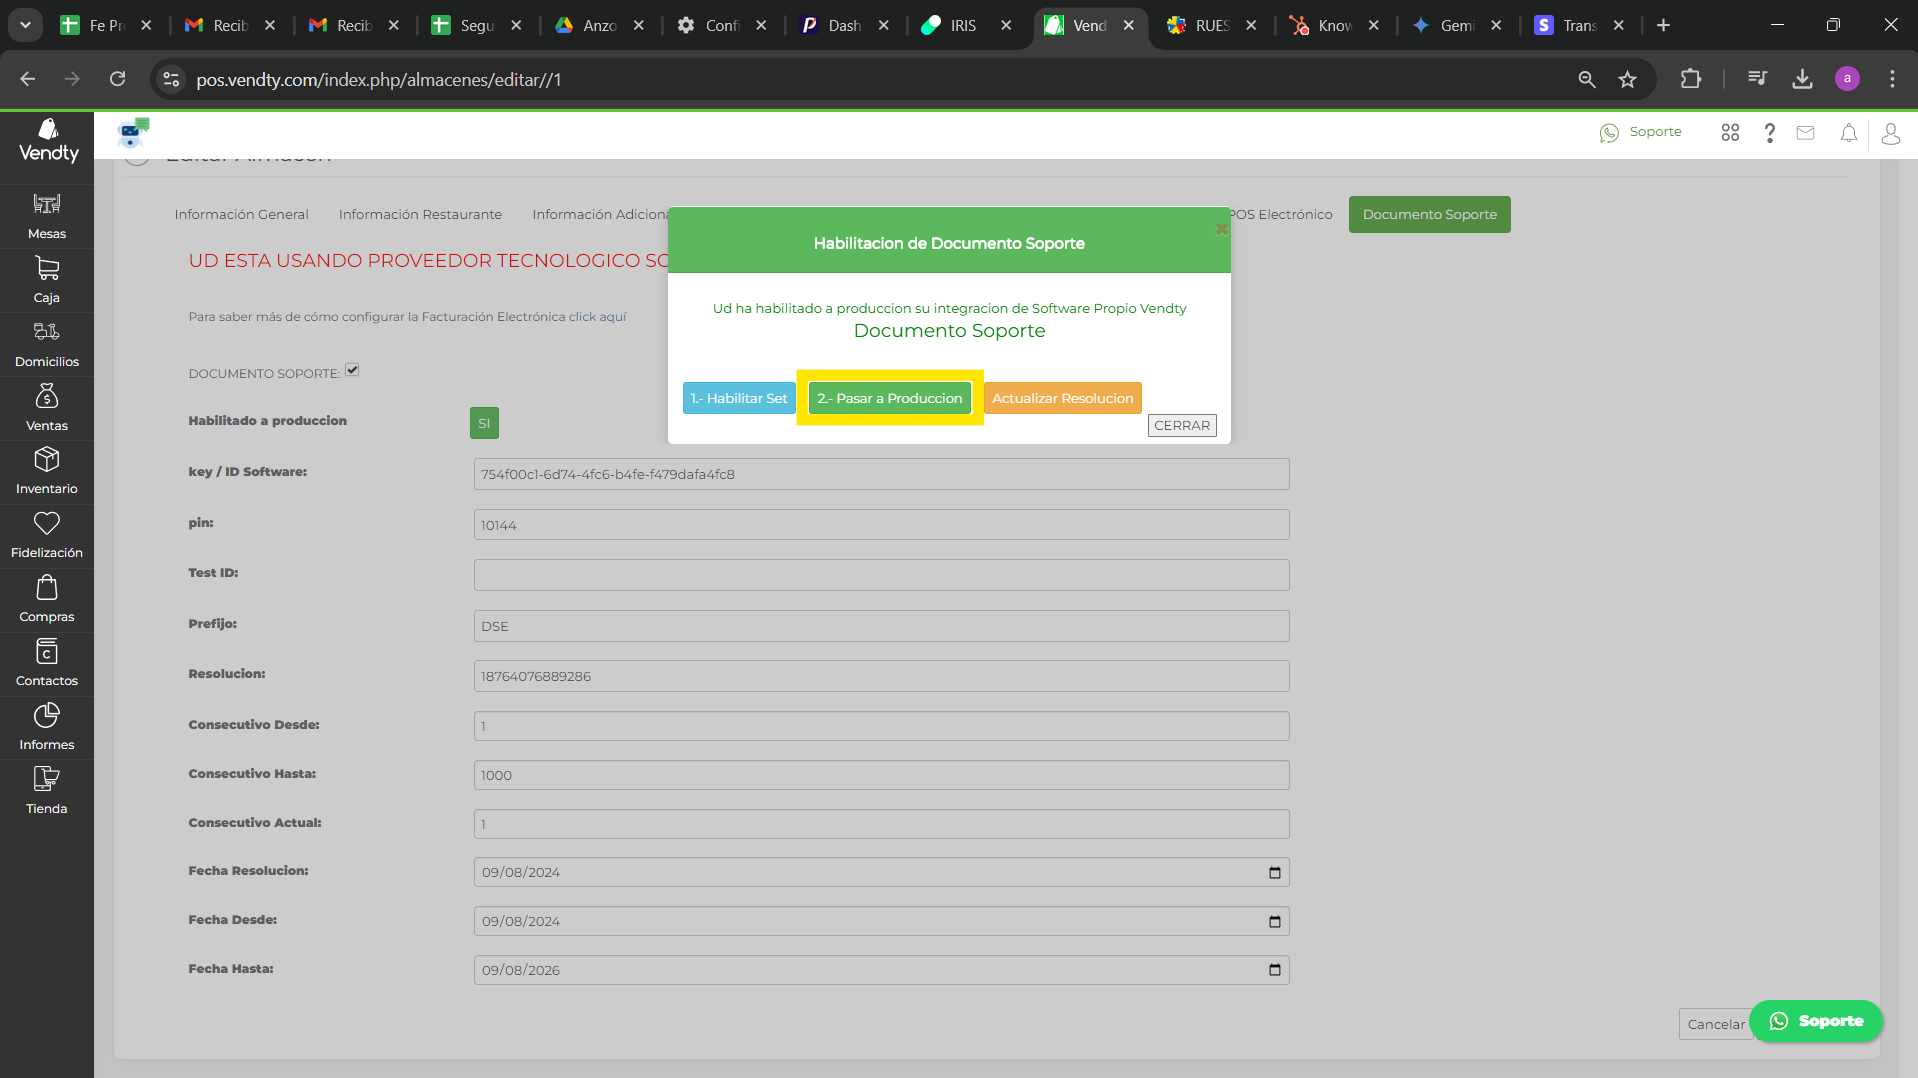Open the help question mark icon
1918x1078 pixels.
(1769, 133)
